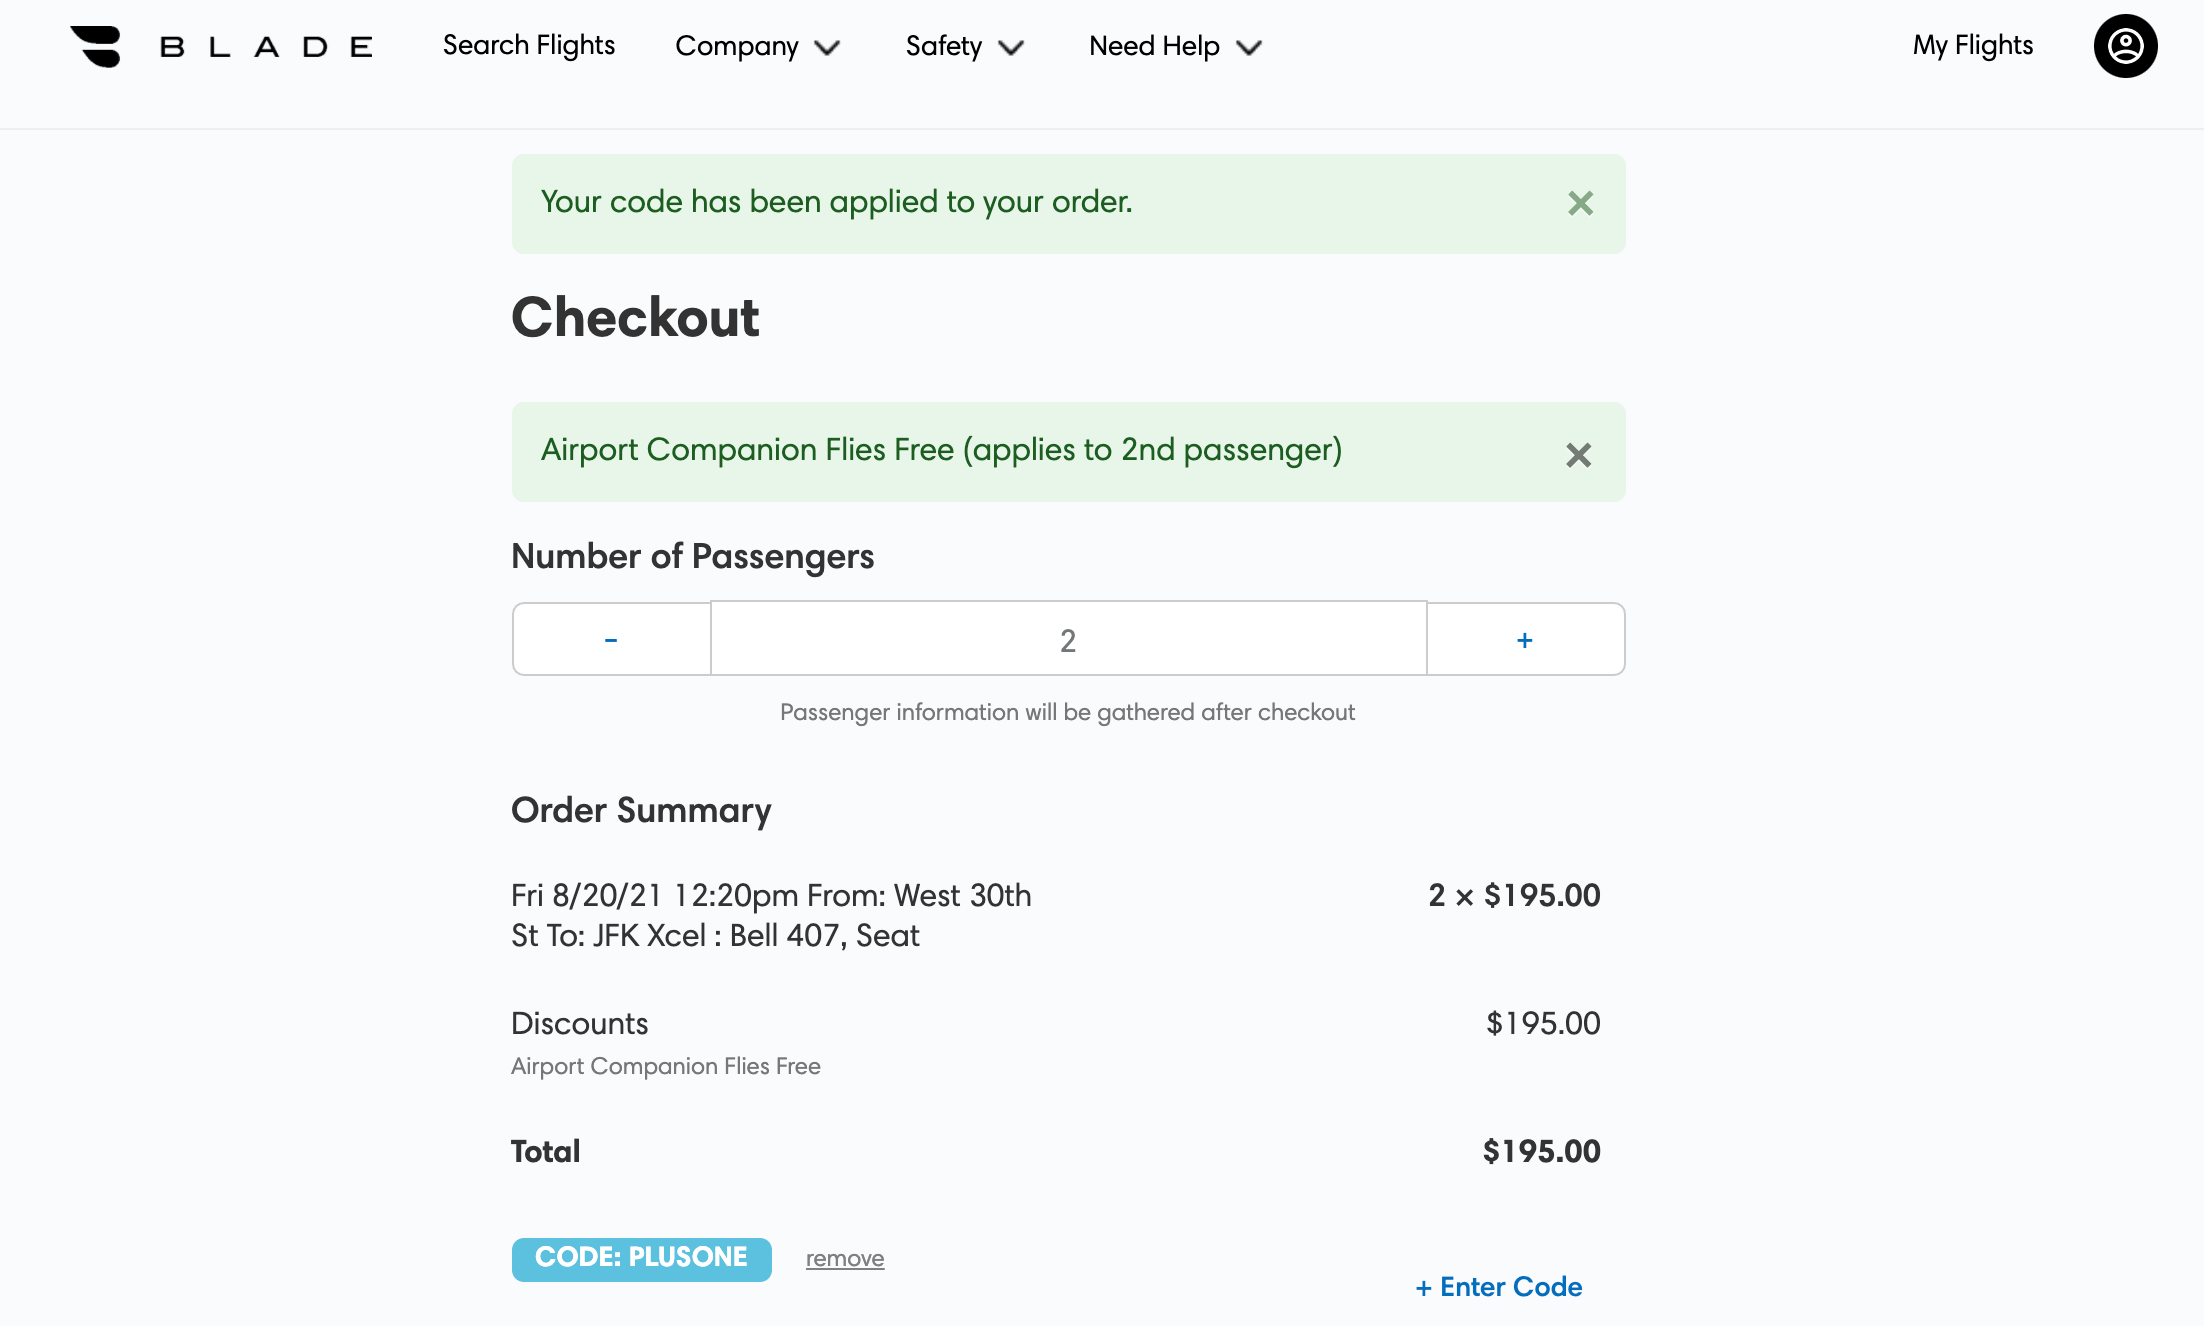The image size is (2204, 1326).
Task: Open My Flights page
Action: tap(1972, 46)
